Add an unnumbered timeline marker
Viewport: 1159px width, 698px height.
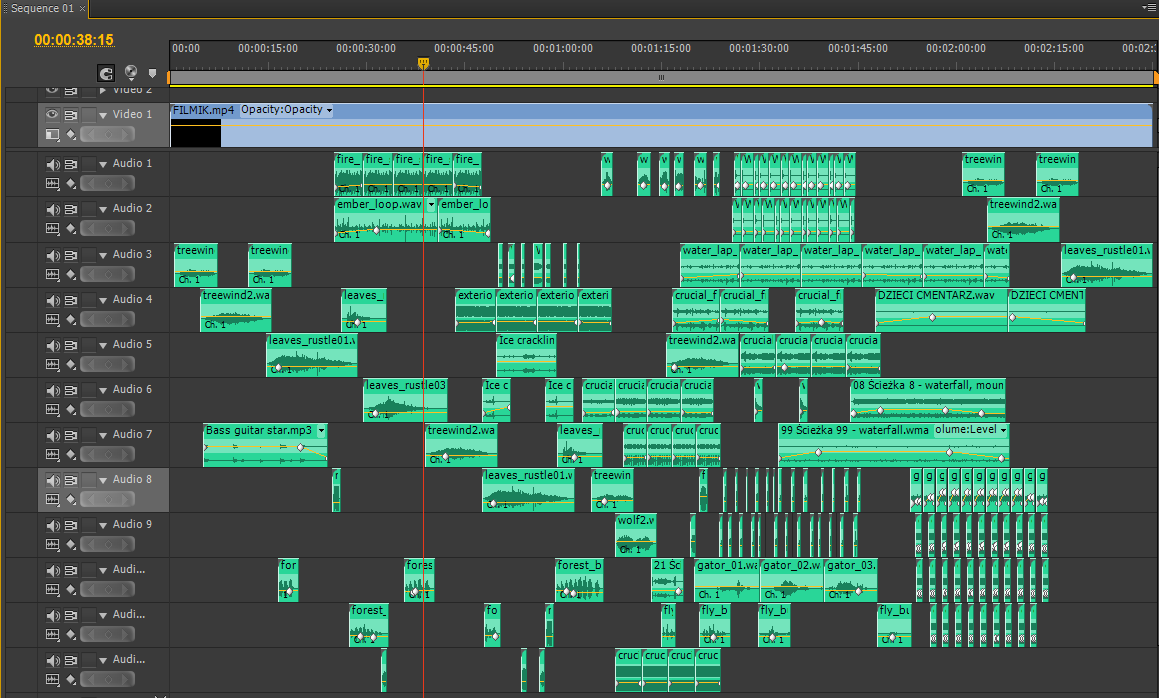152,73
